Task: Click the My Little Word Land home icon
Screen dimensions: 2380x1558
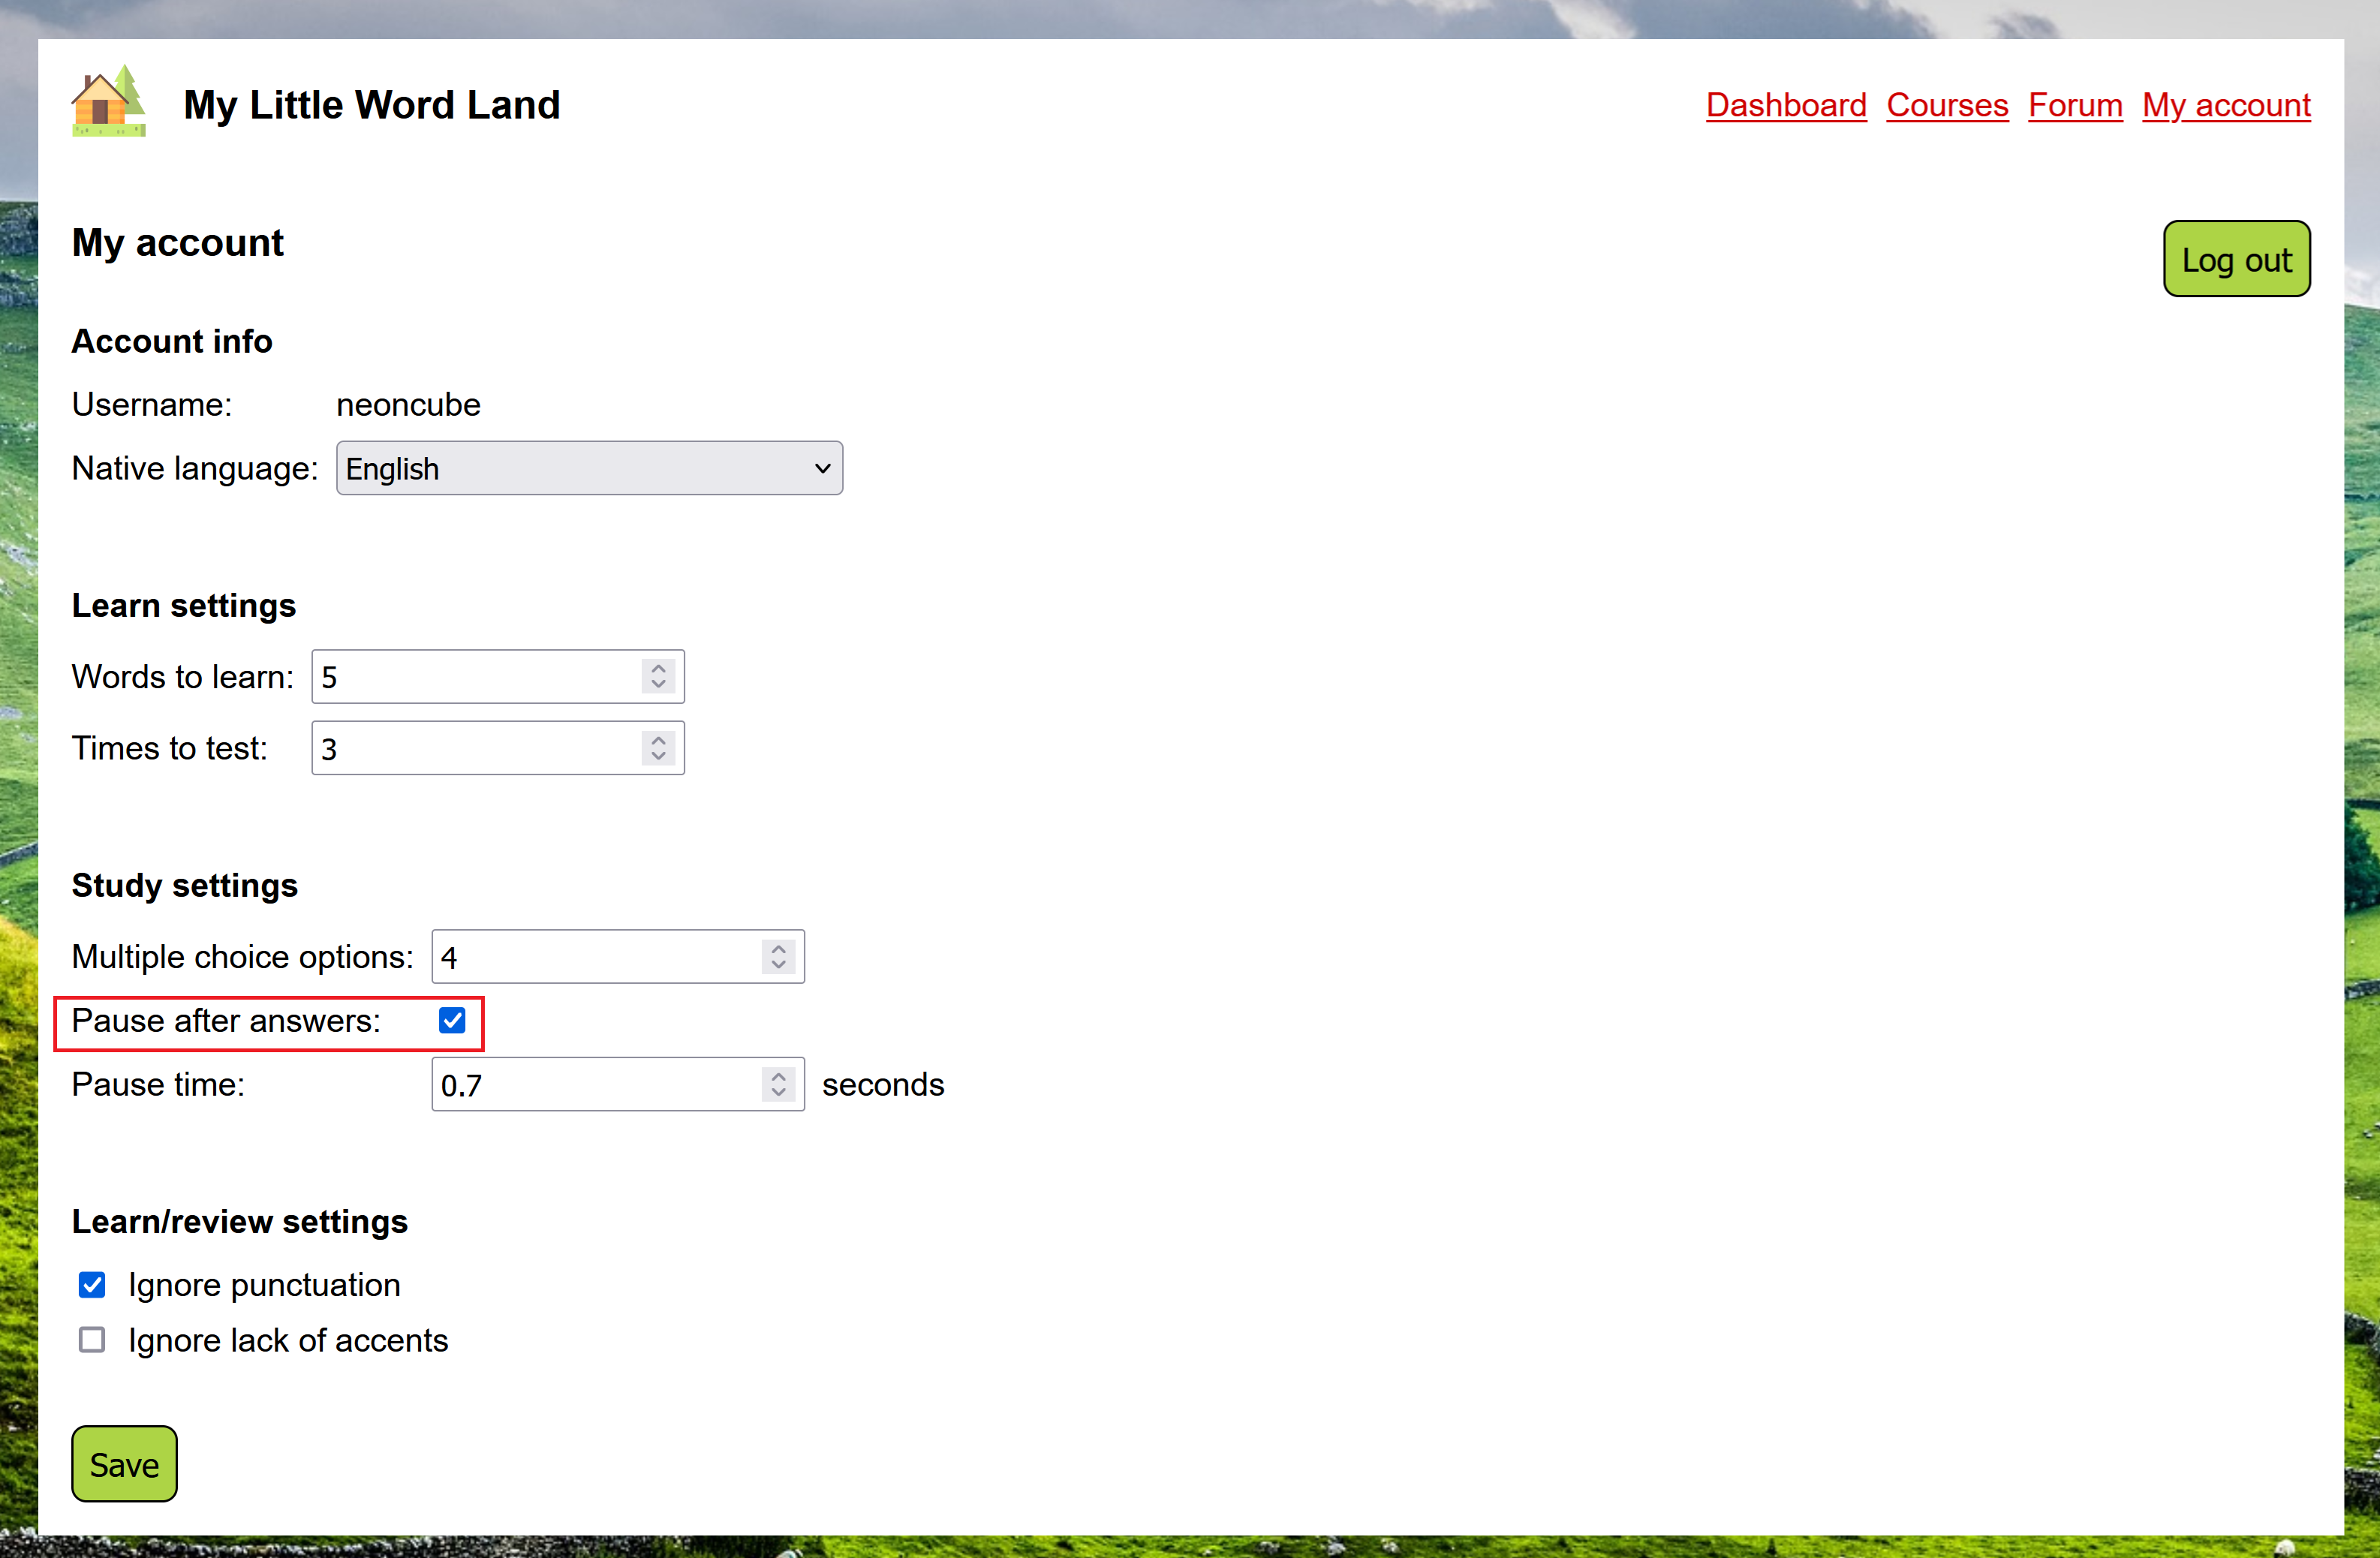Action: [x=108, y=101]
